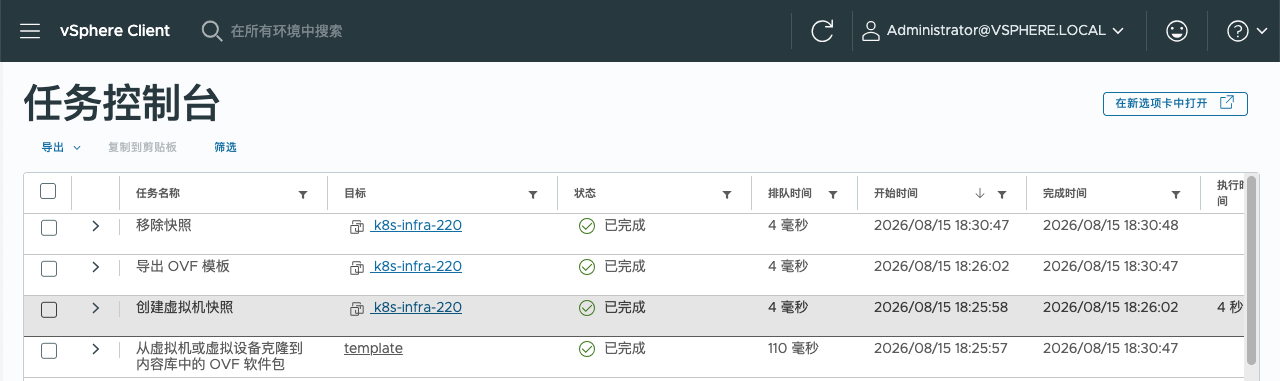Click the vertical table scrollbar

coord(1252,270)
